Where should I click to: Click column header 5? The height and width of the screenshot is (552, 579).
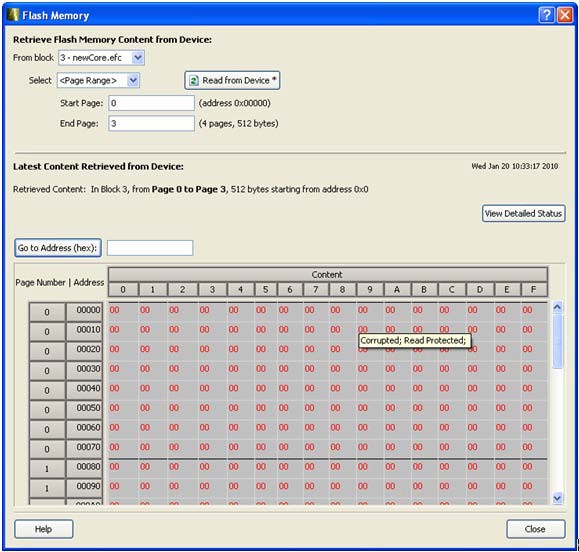click(x=265, y=290)
